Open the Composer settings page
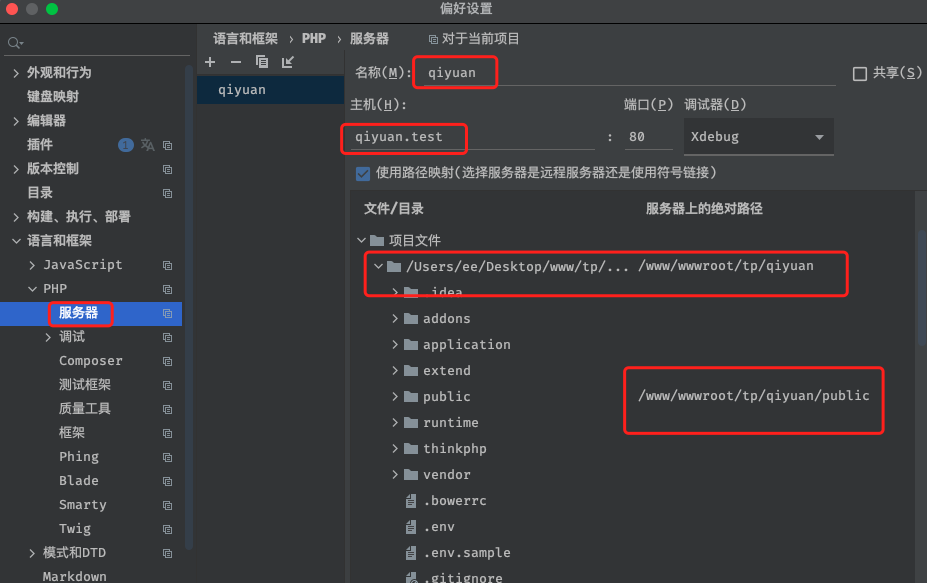Viewport: 927px width, 583px height. click(90, 361)
